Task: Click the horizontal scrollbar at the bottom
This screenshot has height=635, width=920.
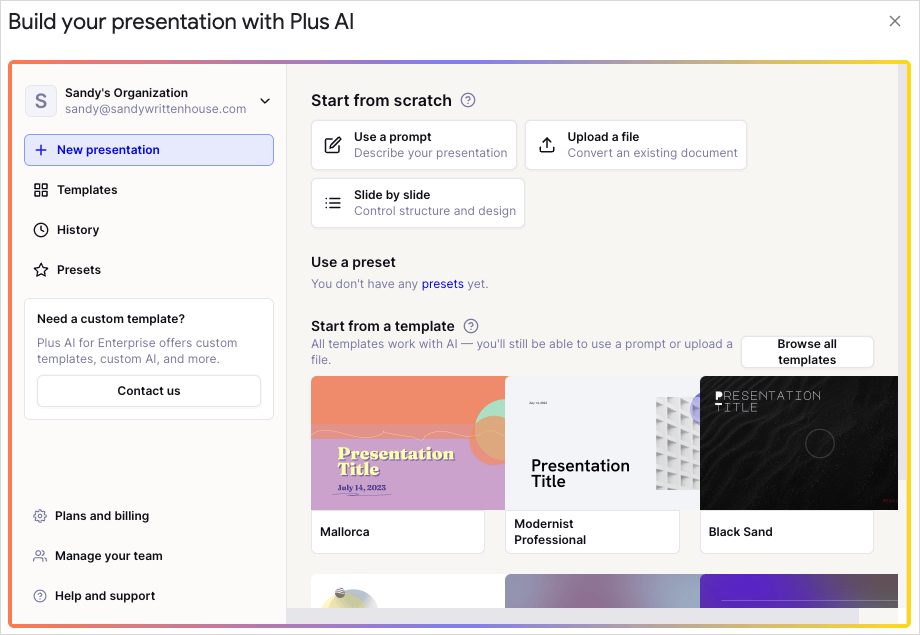Action: tap(572, 616)
